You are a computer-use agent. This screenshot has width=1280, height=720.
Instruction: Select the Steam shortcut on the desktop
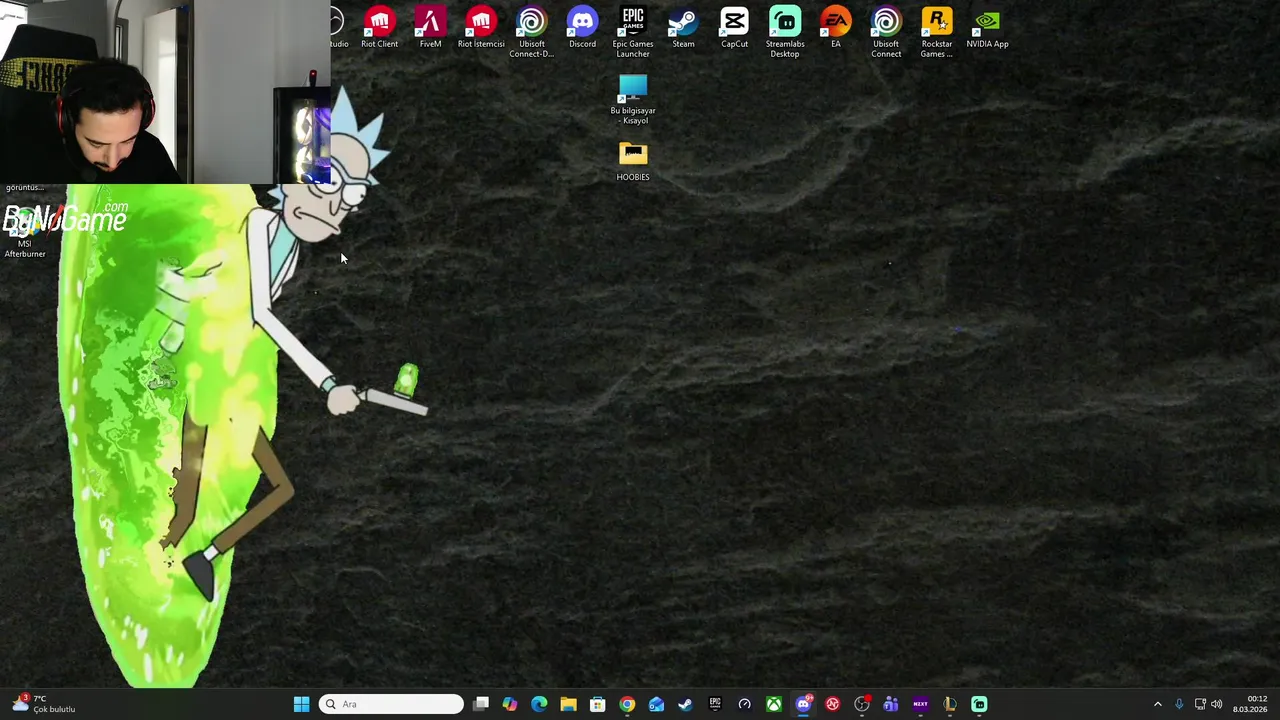683,28
